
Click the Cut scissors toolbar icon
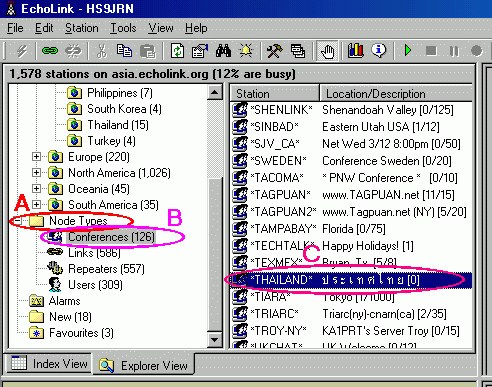pyautogui.click(x=102, y=51)
